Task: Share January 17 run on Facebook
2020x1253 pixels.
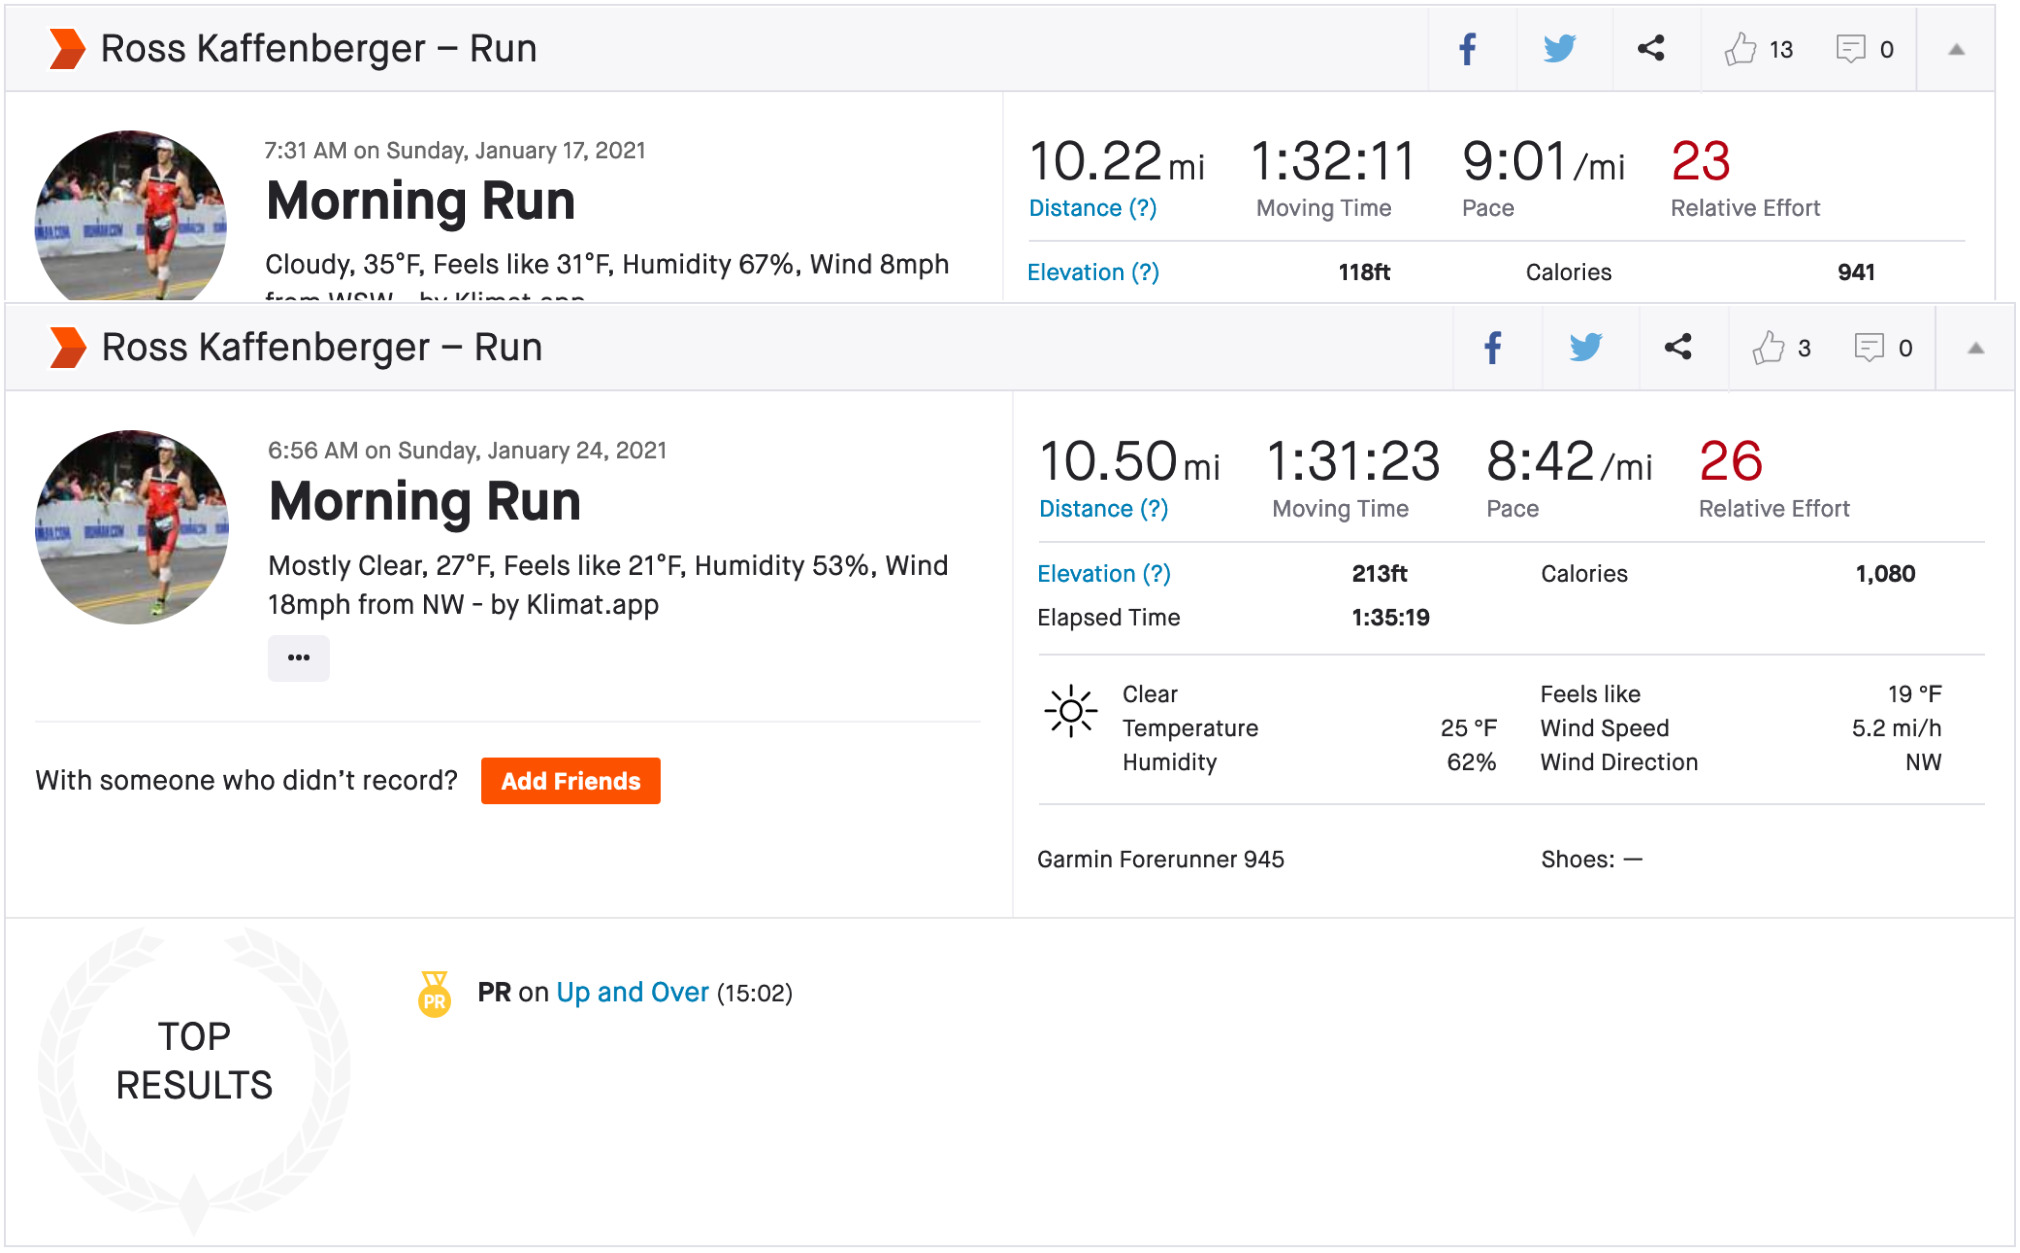Action: click(x=1467, y=49)
